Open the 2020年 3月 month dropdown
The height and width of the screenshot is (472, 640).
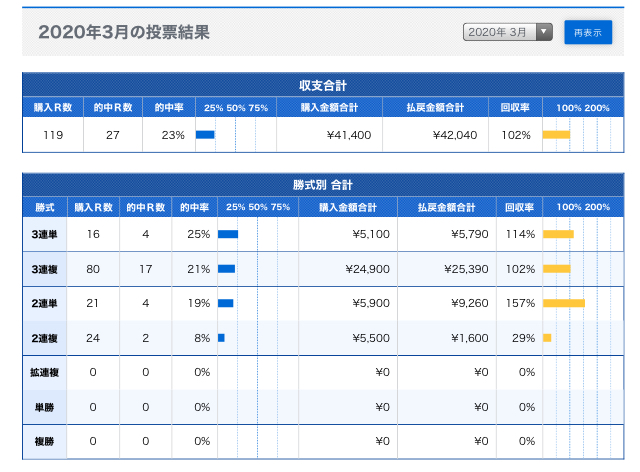point(507,32)
